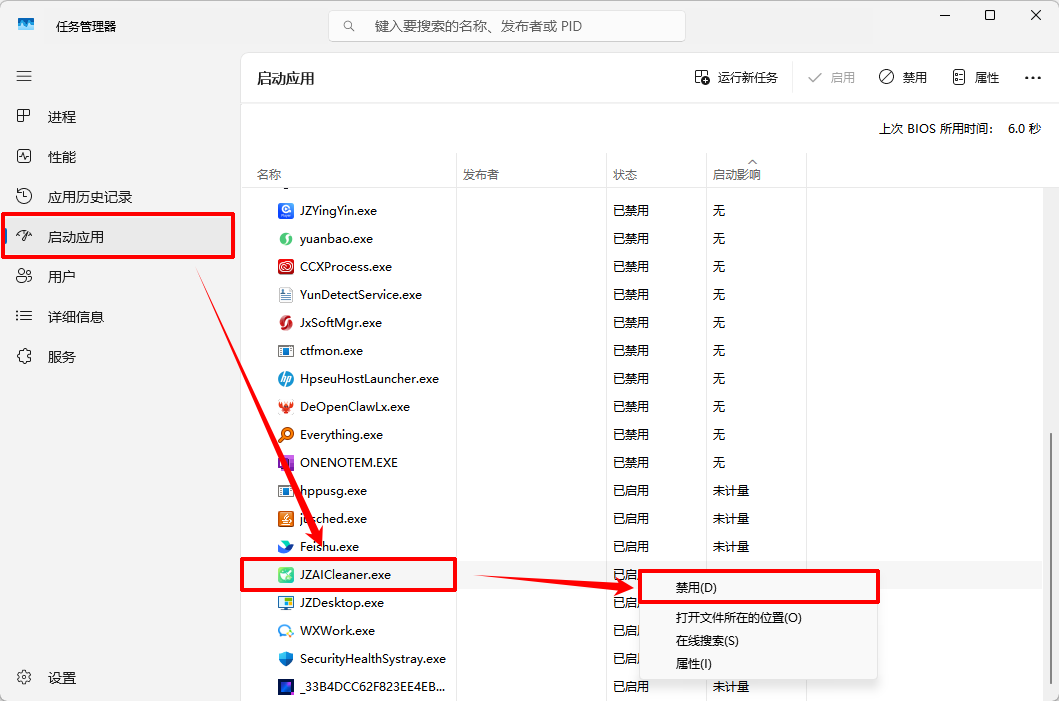Click the Feishu.exe icon
This screenshot has height=701, width=1059.
point(286,547)
